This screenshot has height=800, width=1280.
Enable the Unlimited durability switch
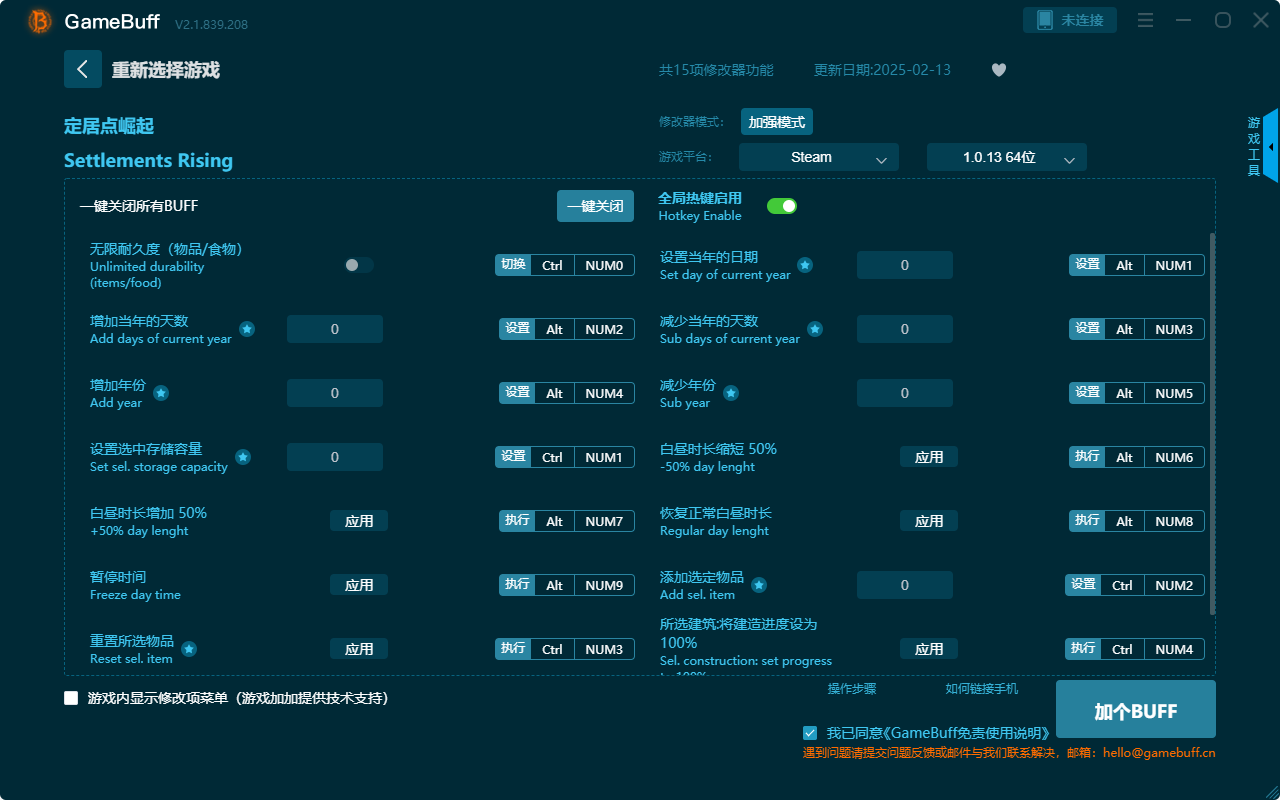[358, 264]
